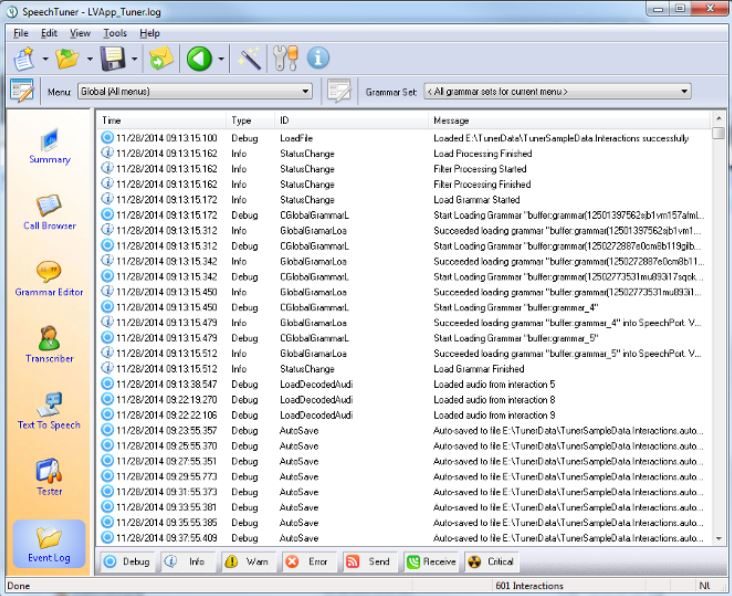Viewport: 732px width, 596px height.
Task: Expand the Grammar Set dropdown
Action: point(684,92)
